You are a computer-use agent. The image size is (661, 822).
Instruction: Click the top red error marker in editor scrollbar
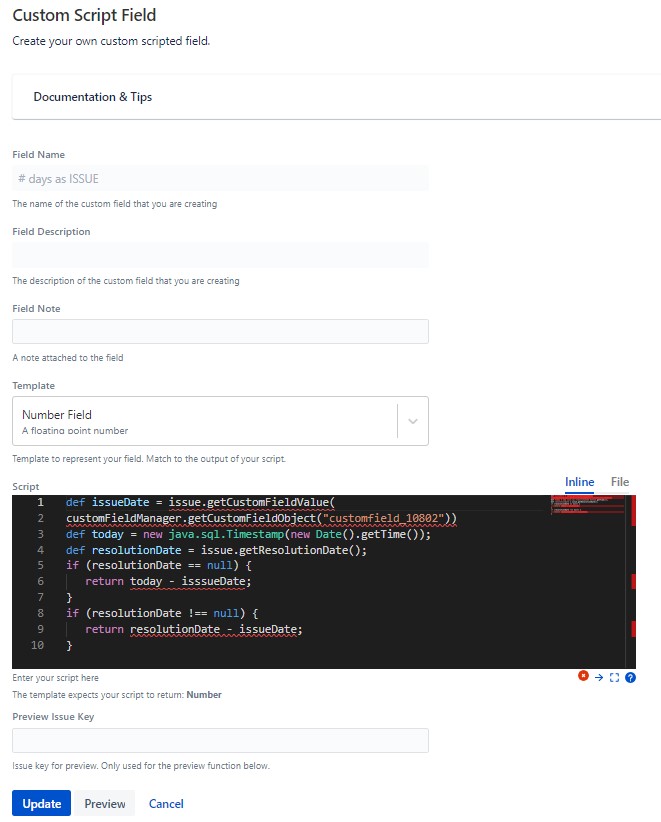click(633, 510)
